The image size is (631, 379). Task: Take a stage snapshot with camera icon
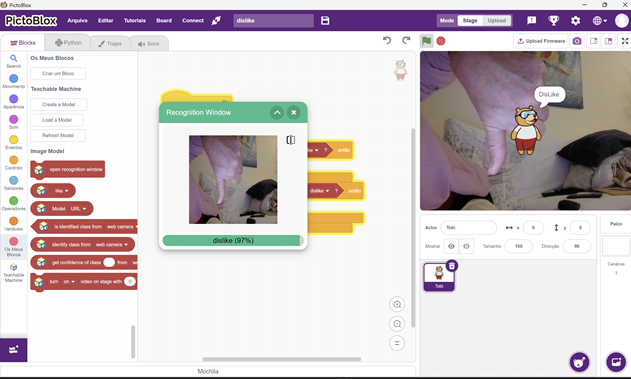pyautogui.click(x=577, y=41)
